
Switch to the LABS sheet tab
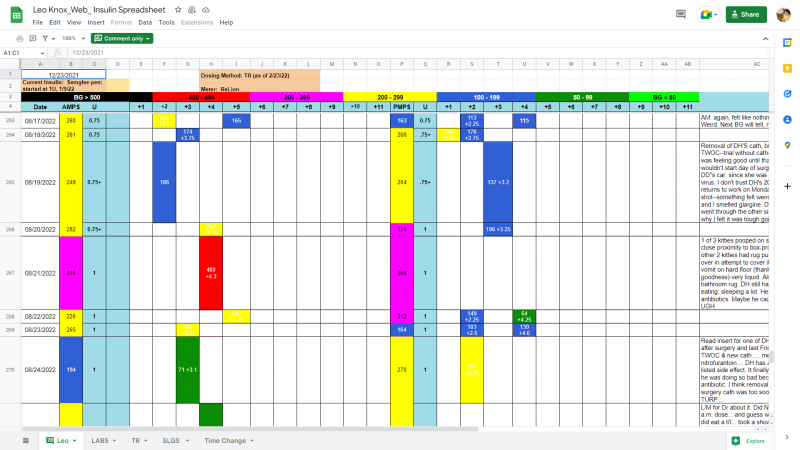tap(100, 440)
